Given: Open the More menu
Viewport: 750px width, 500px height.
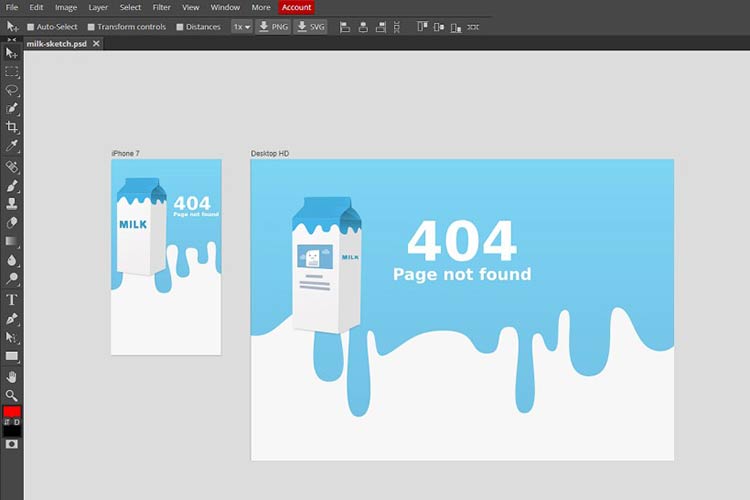Looking at the screenshot, I should [x=260, y=7].
